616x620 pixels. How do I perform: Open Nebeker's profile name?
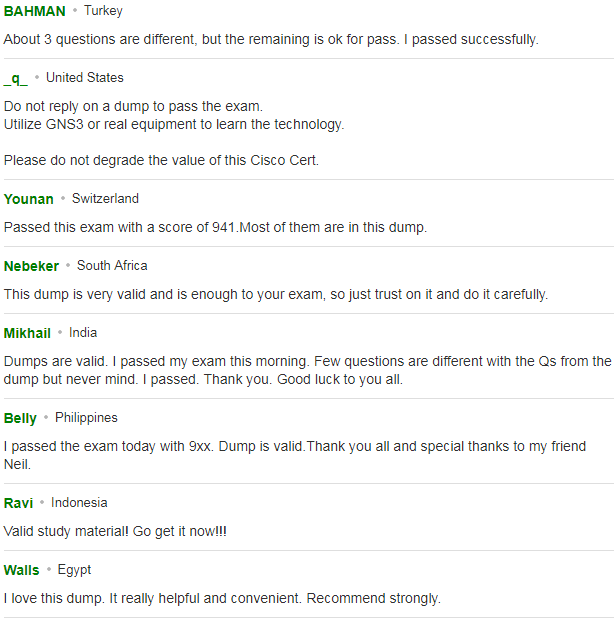click(31, 266)
